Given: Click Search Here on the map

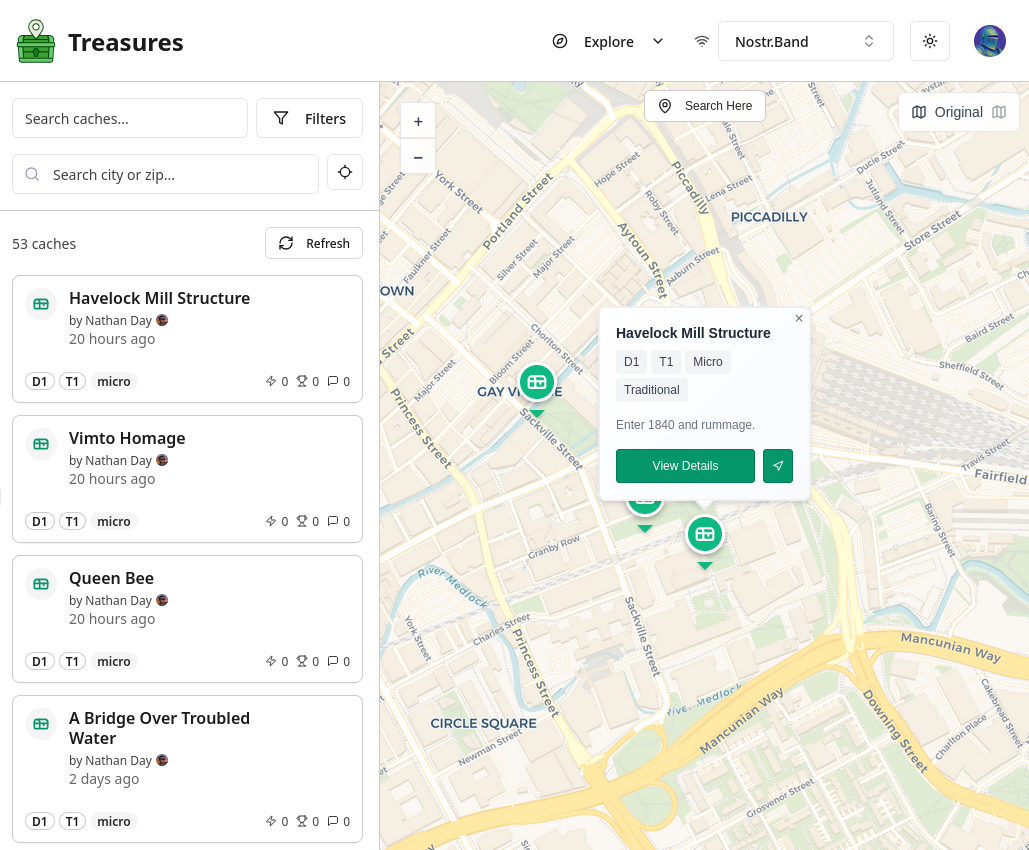Looking at the screenshot, I should click(x=705, y=106).
